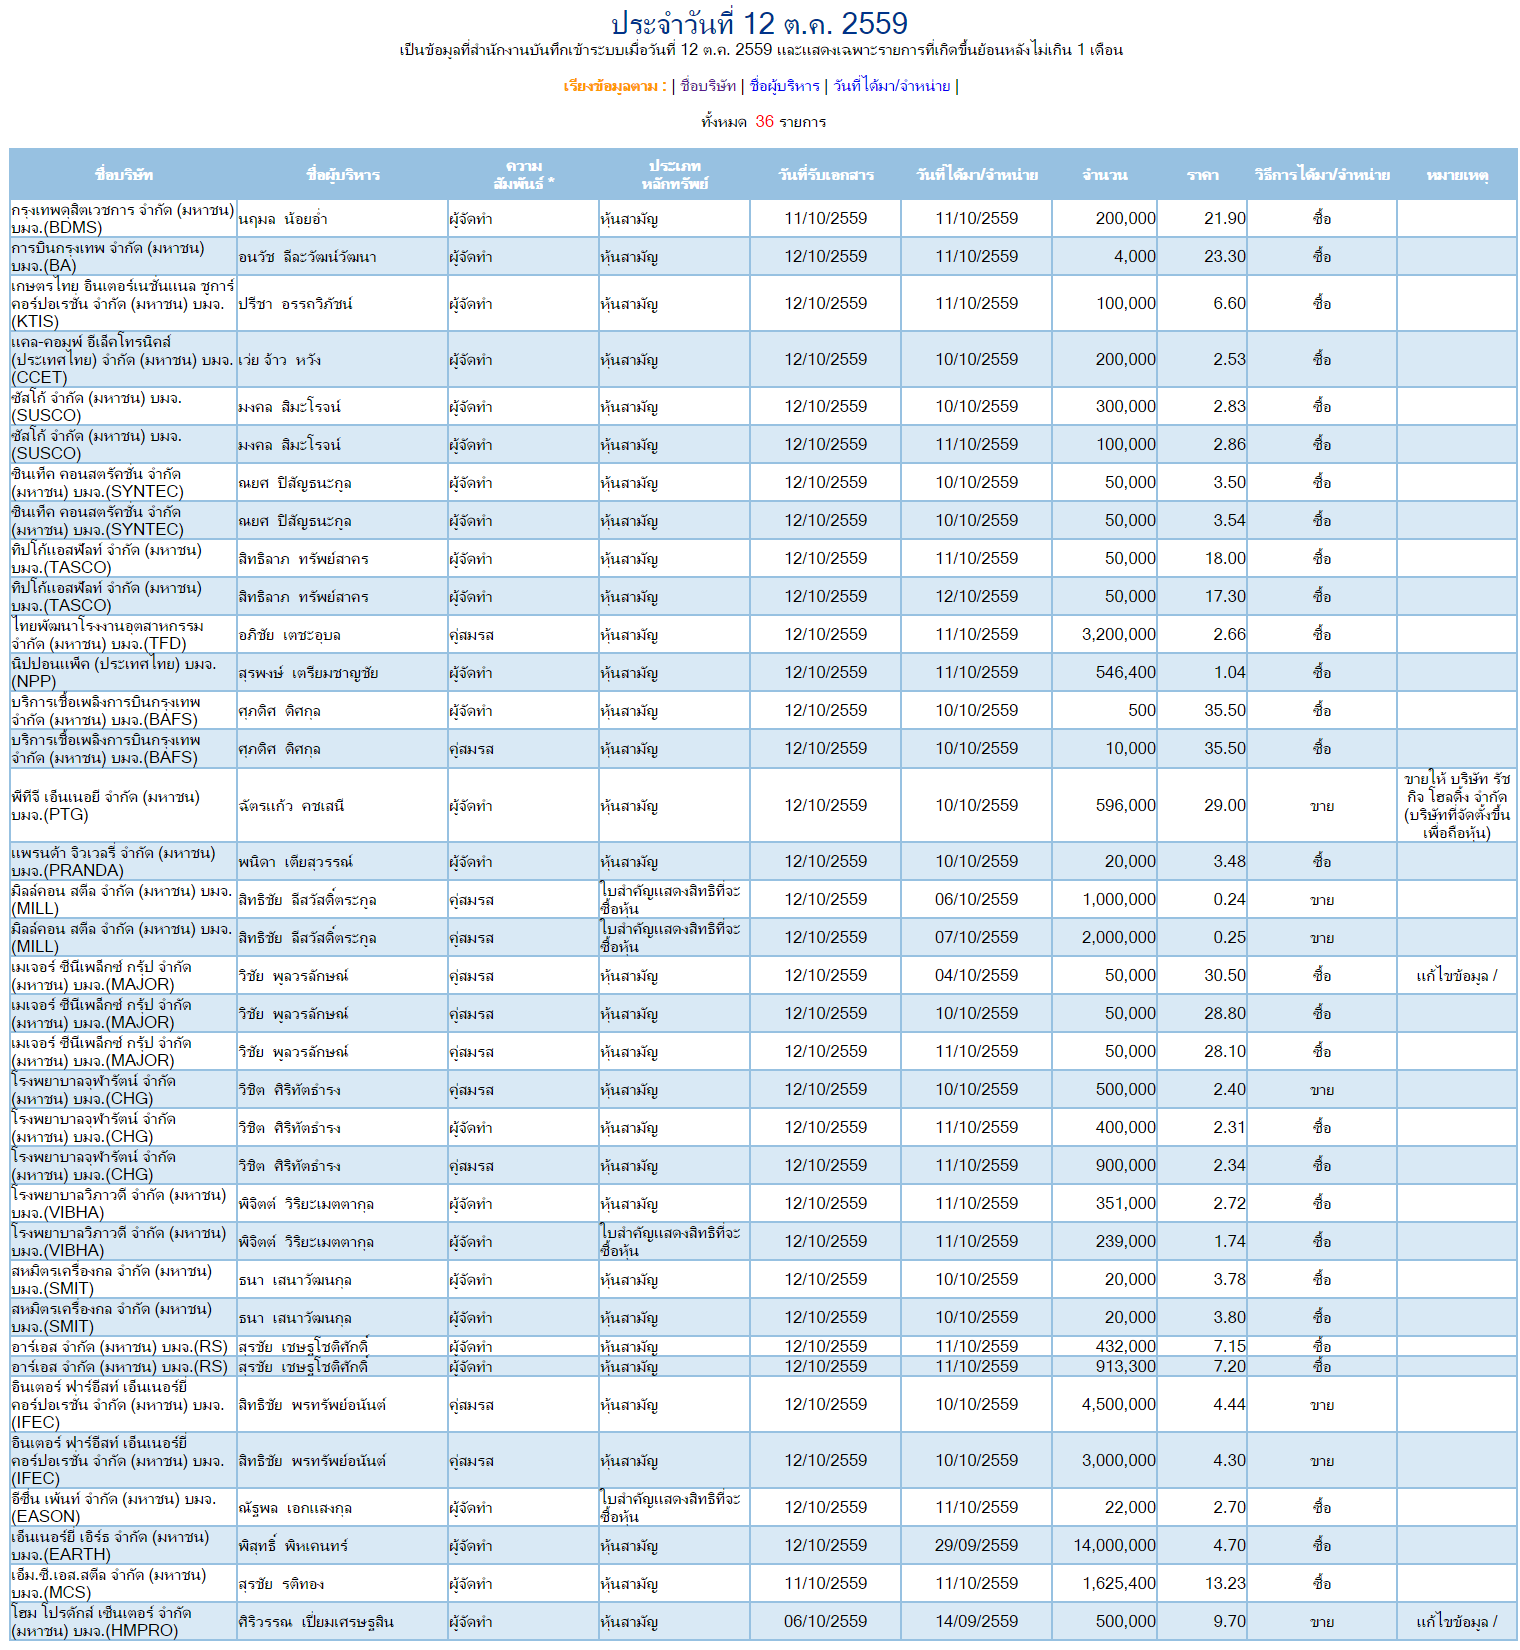
Task: Sort by วันที่ได้มา/จำหน่าย link above the table
Action: (892, 86)
